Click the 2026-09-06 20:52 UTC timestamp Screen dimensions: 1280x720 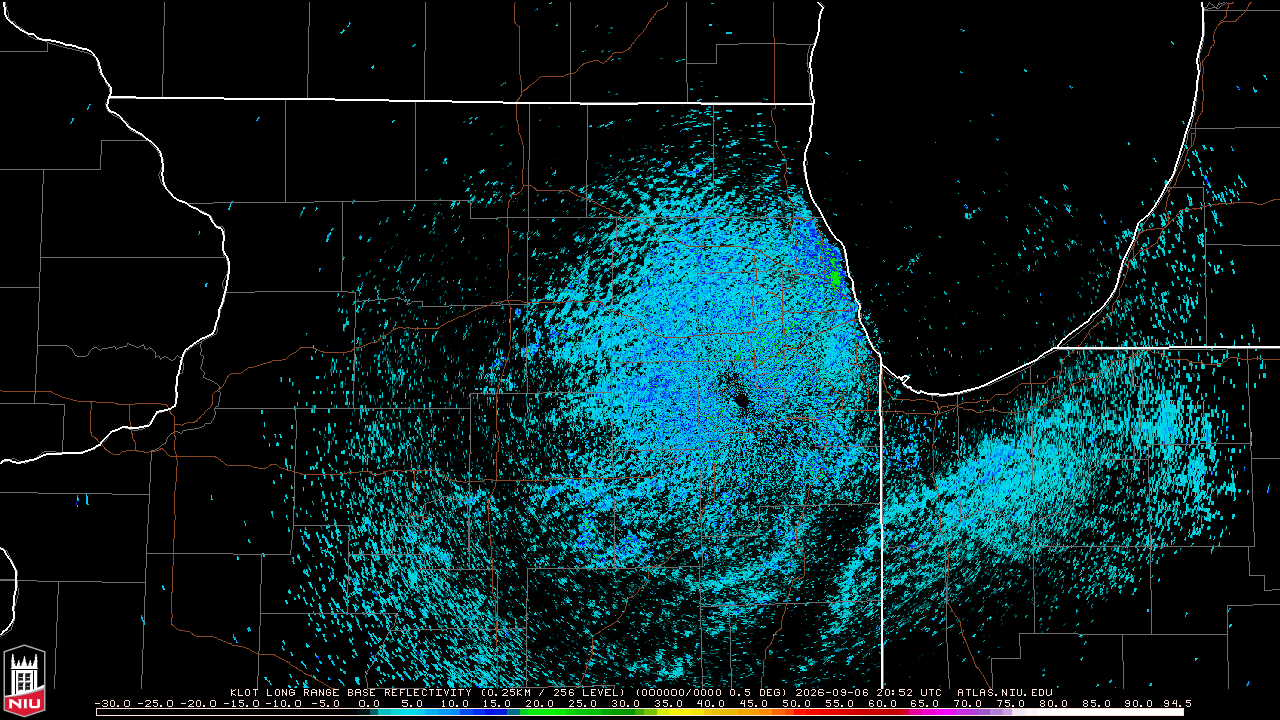[867, 692]
